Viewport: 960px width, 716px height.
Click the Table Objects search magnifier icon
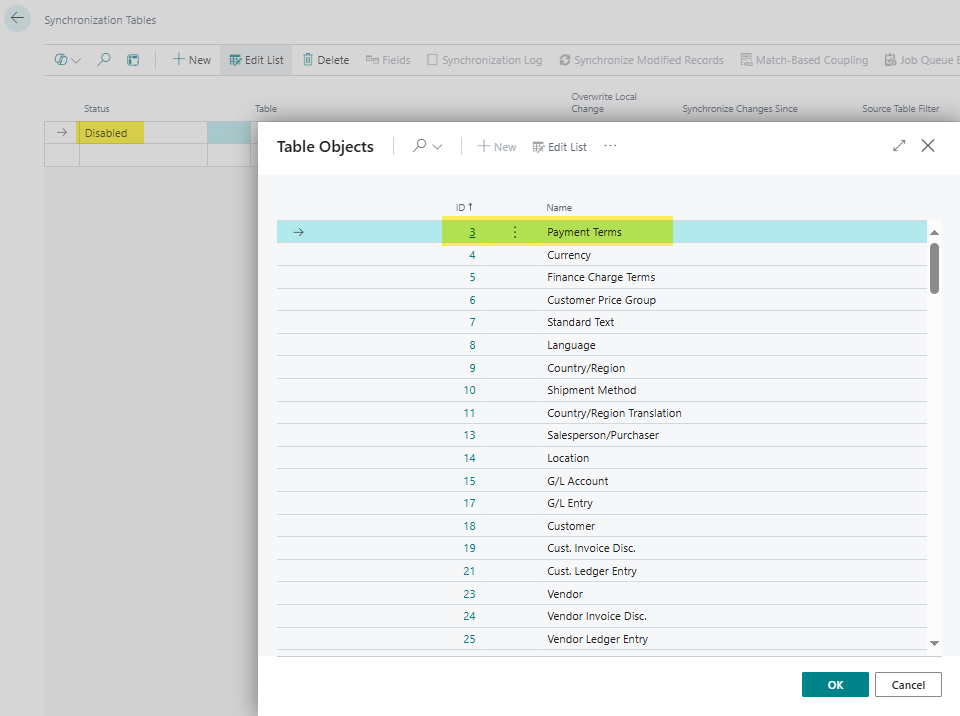pos(419,146)
